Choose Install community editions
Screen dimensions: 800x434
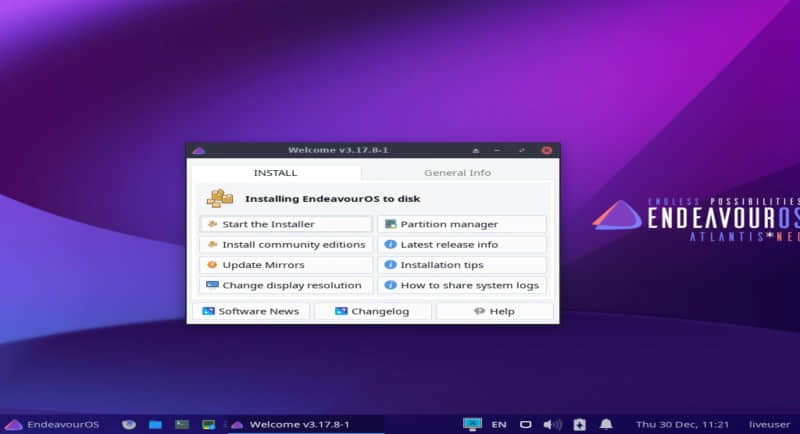[x=285, y=244]
